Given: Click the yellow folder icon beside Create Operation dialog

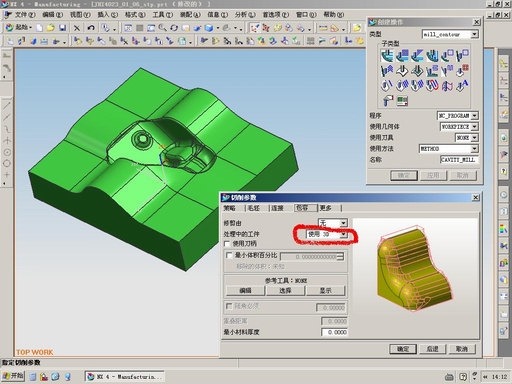Looking at the screenshot, I should (357, 28).
